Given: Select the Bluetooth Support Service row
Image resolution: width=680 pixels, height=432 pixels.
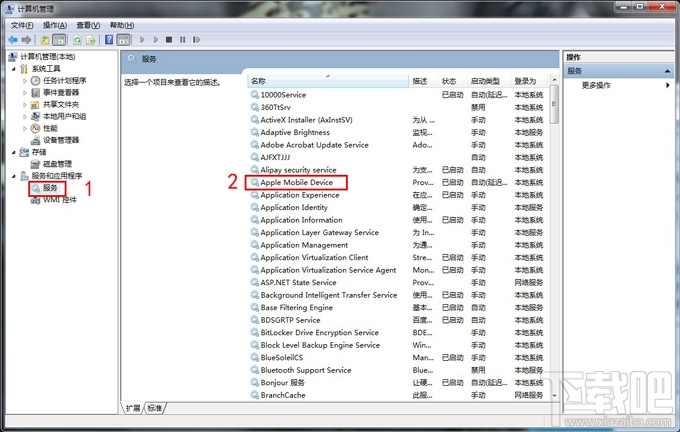Looking at the screenshot, I should pos(396,370).
